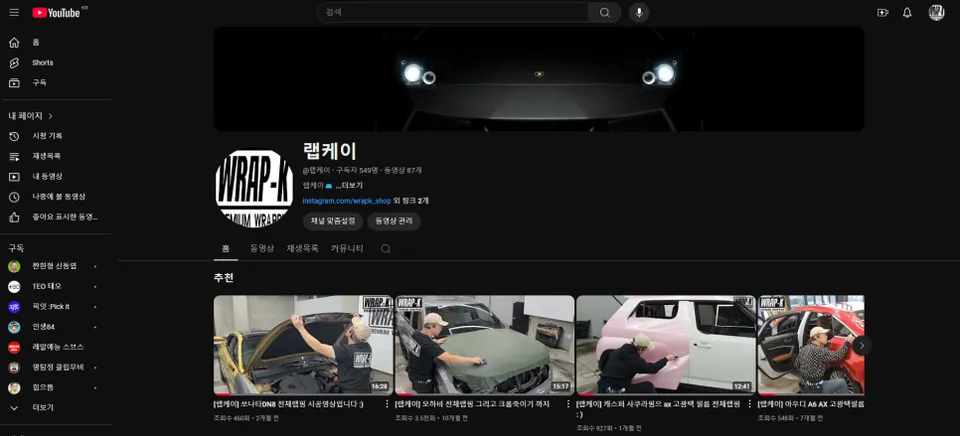Image resolution: width=960 pixels, height=436 pixels.
Task: Click into the 검색 search field
Action: [453, 12]
